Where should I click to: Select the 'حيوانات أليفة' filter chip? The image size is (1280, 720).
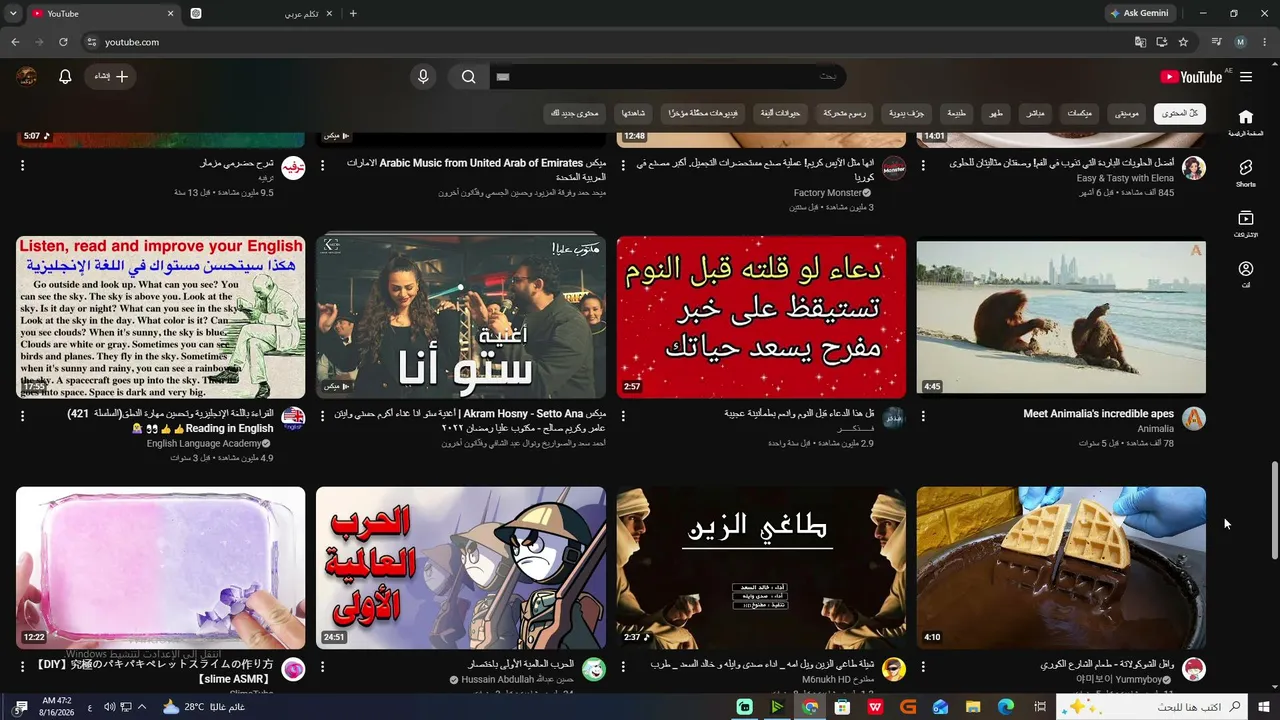click(781, 113)
